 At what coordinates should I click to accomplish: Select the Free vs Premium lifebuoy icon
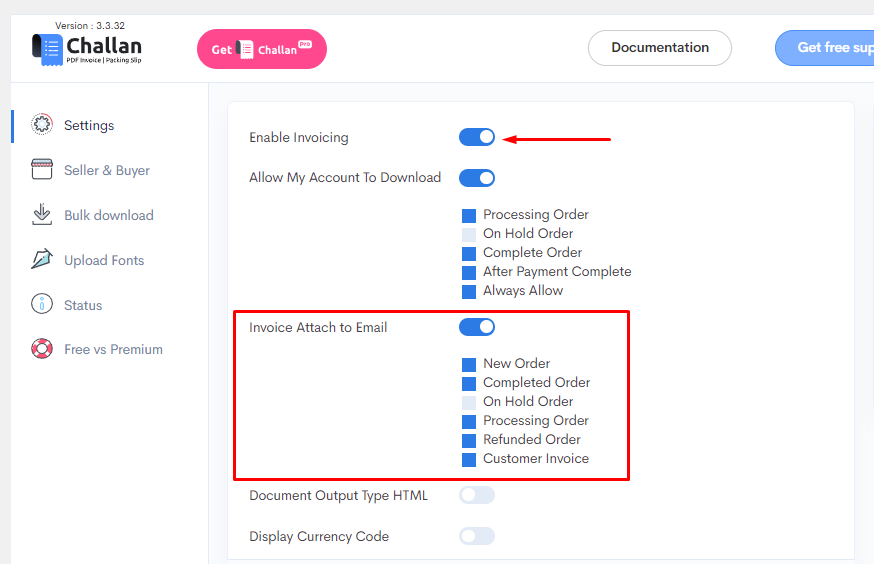click(x=42, y=349)
